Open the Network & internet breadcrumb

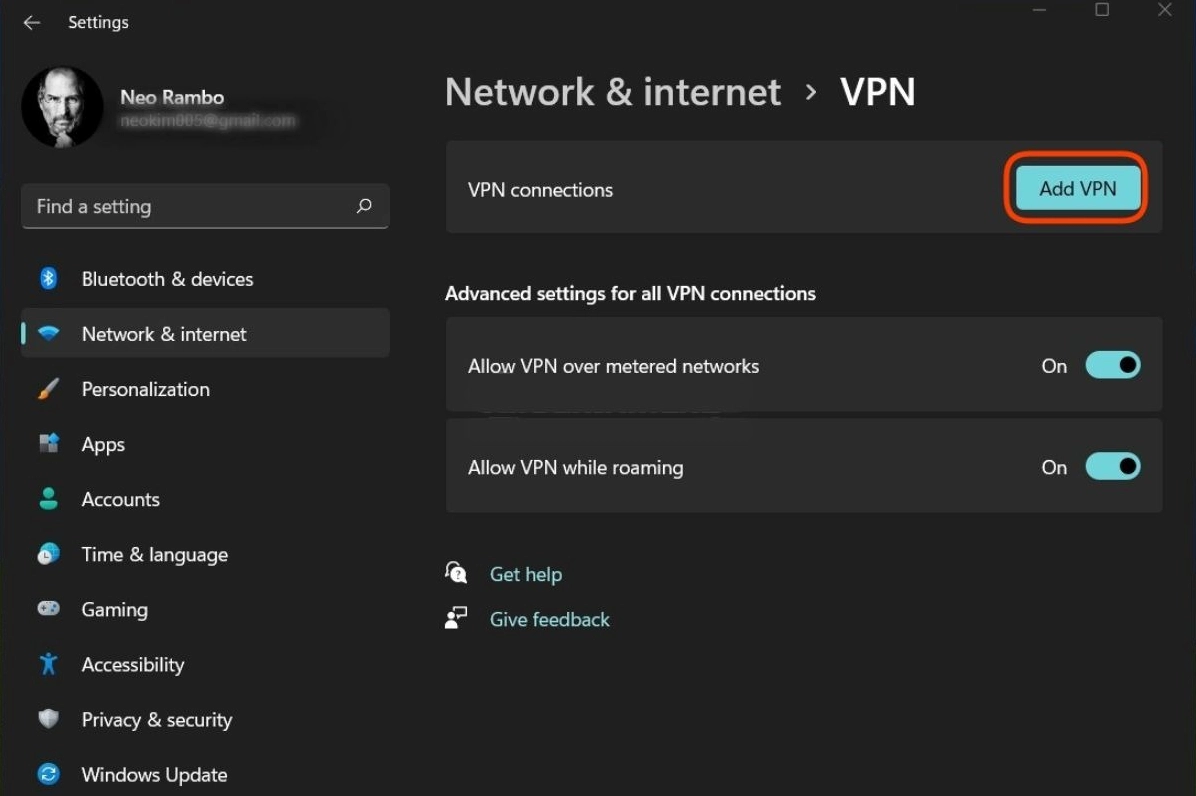tap(612, 92)
